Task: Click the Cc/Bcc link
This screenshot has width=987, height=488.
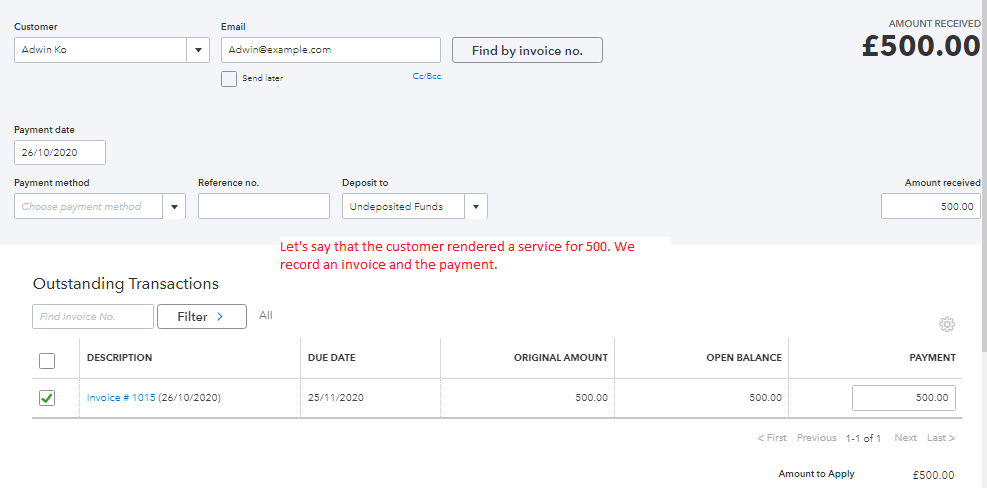Action: click(x=427, y=77)
